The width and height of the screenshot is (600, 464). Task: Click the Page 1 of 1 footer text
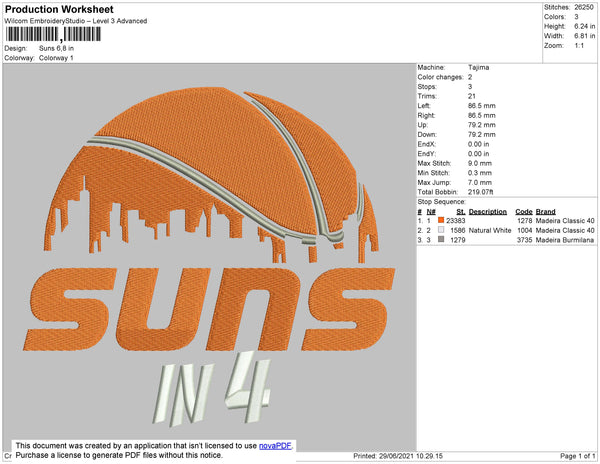pos(574,455)
